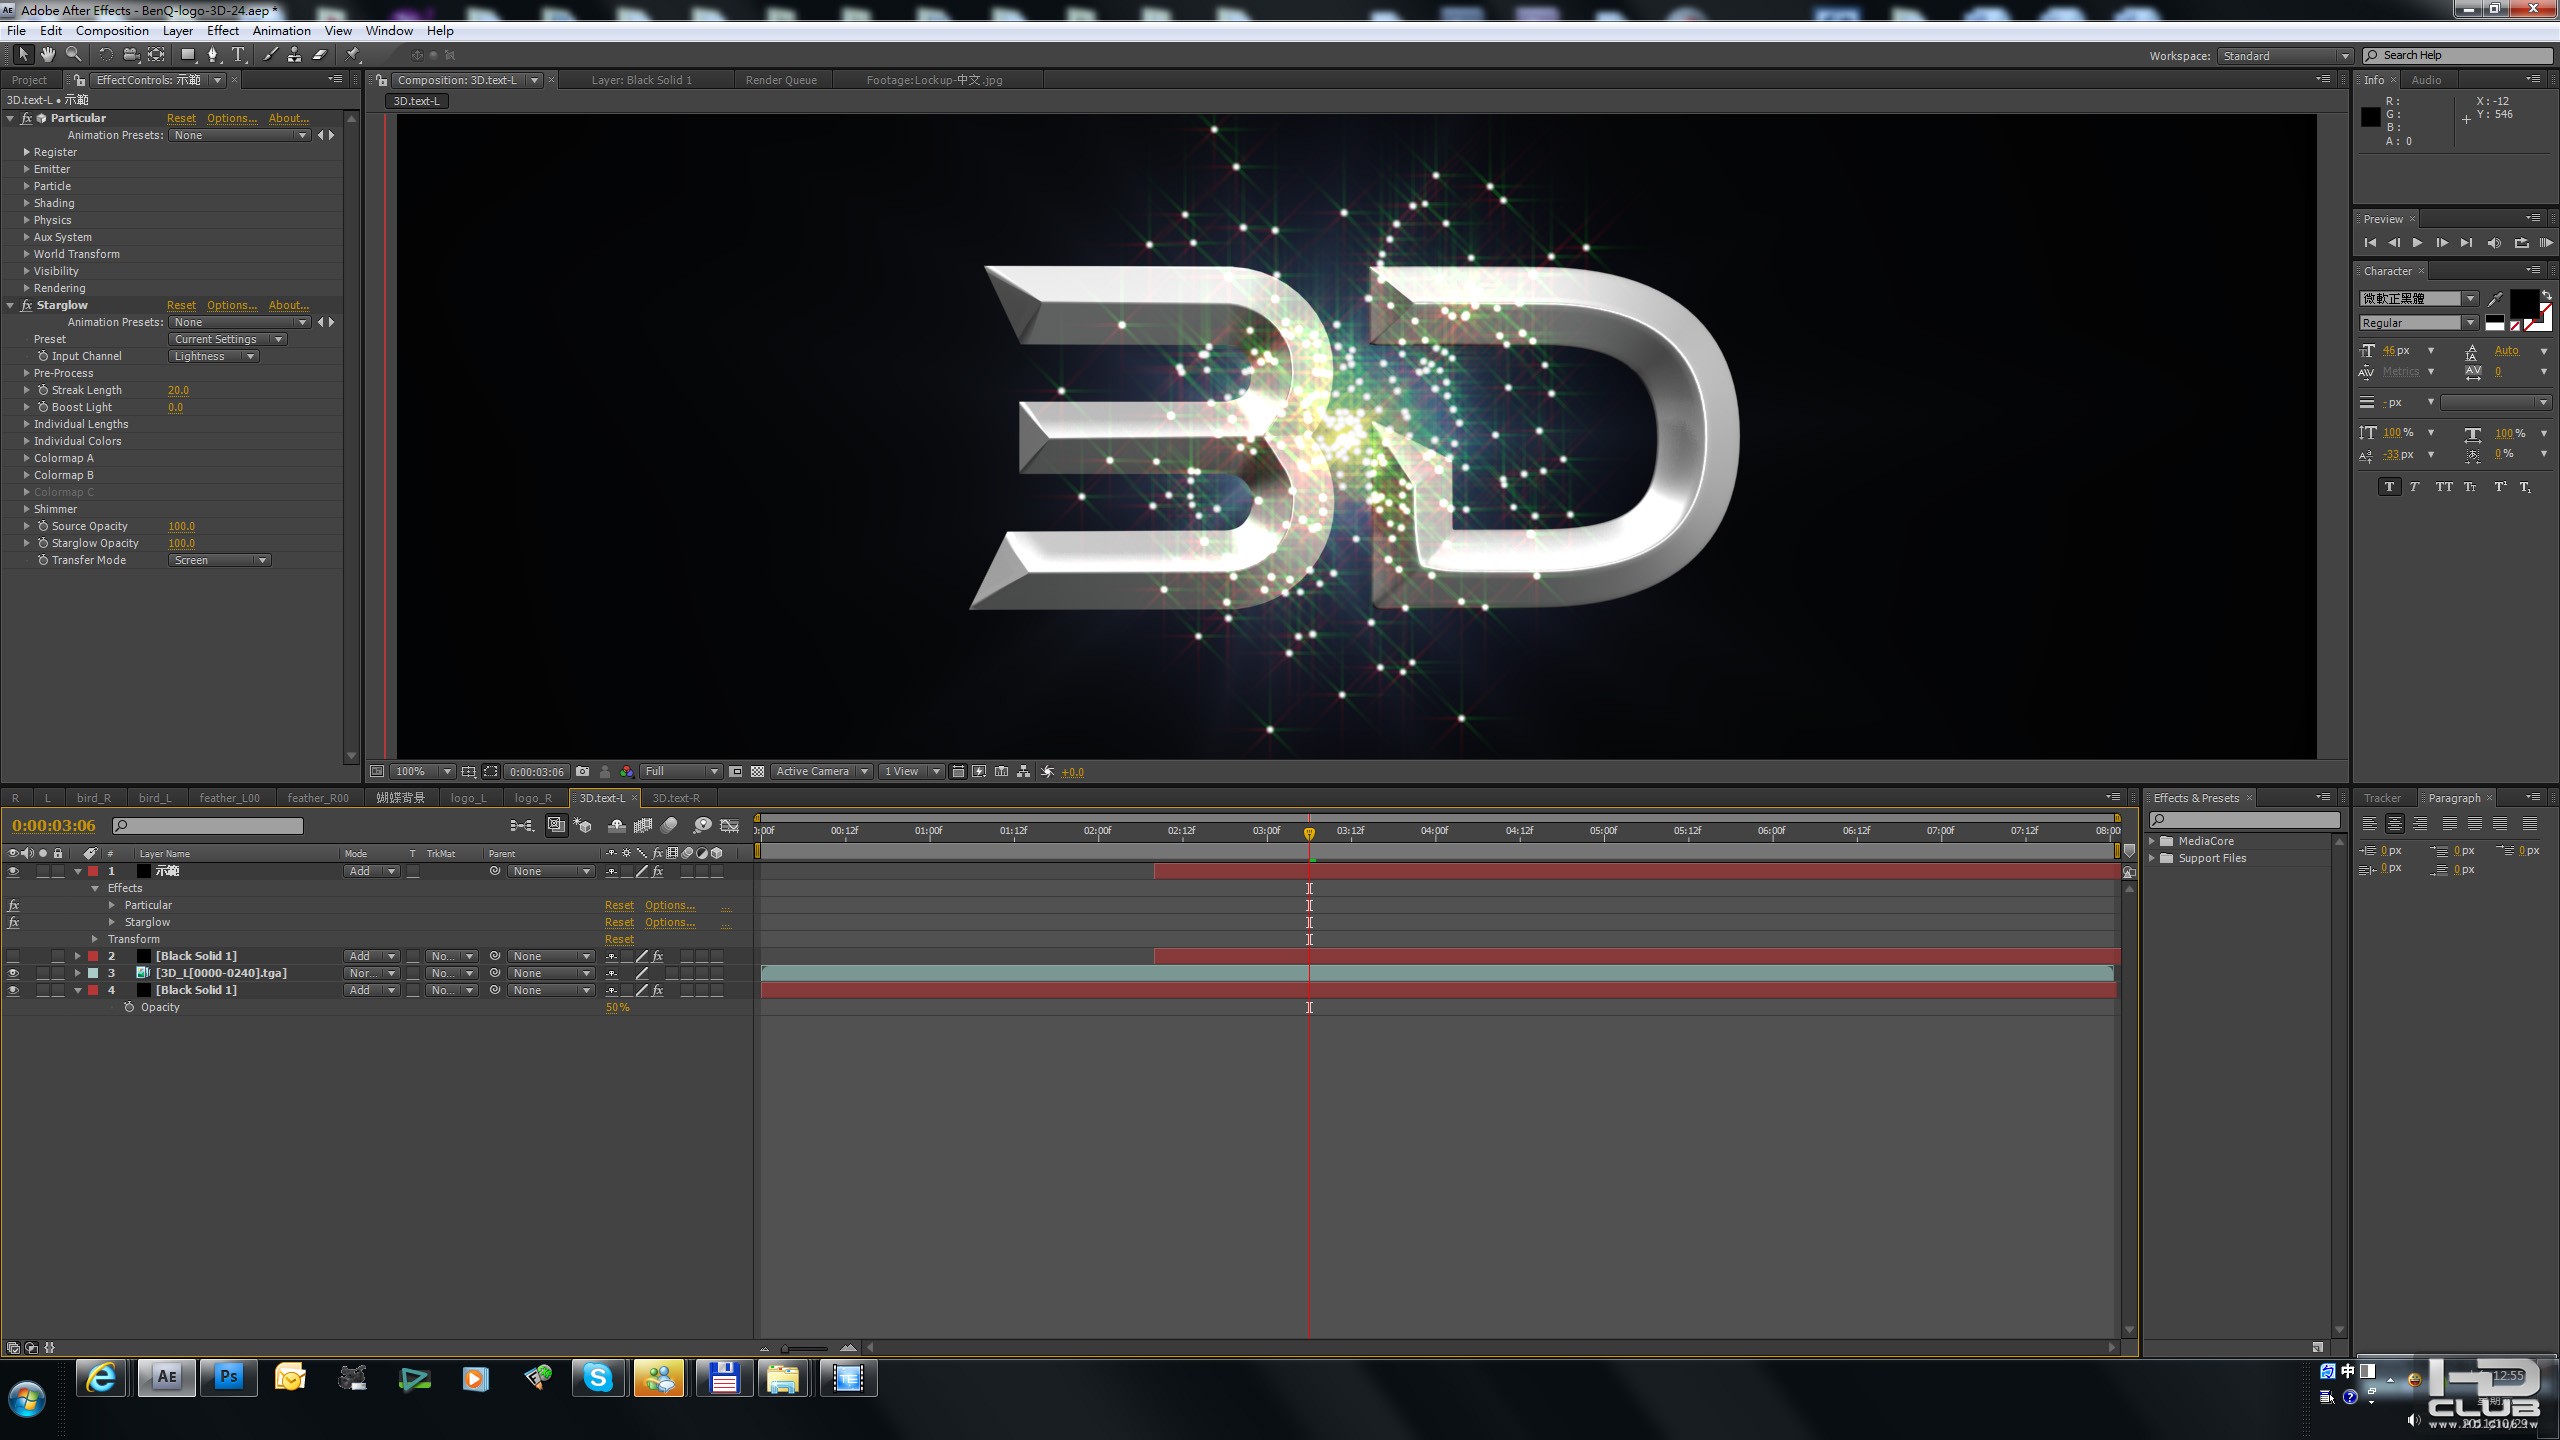Click the Search Help field
This screenshot has height=1440, width=2560.
tap(2457, 56)
